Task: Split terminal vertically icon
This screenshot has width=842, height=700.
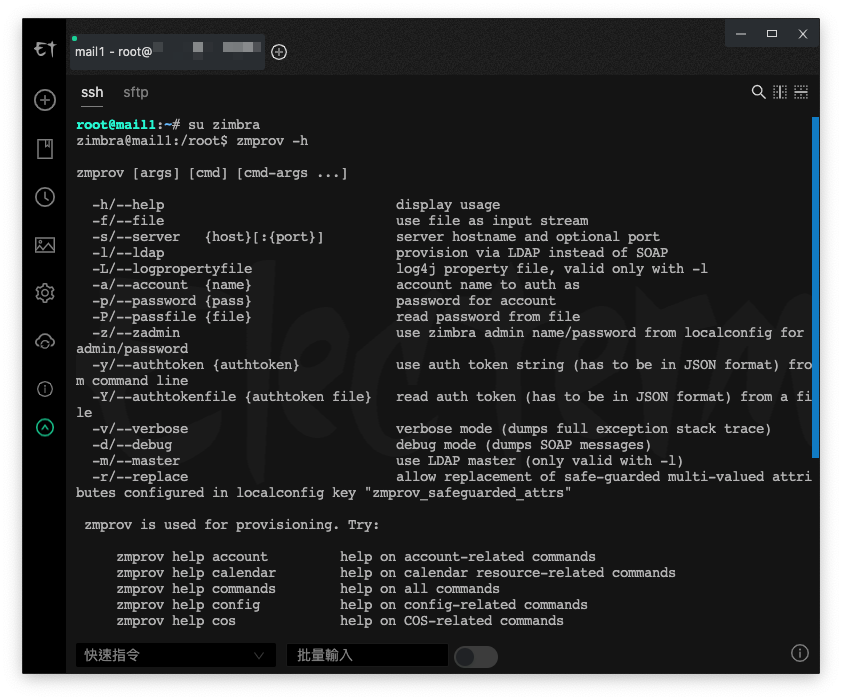Action: point(780,92)
